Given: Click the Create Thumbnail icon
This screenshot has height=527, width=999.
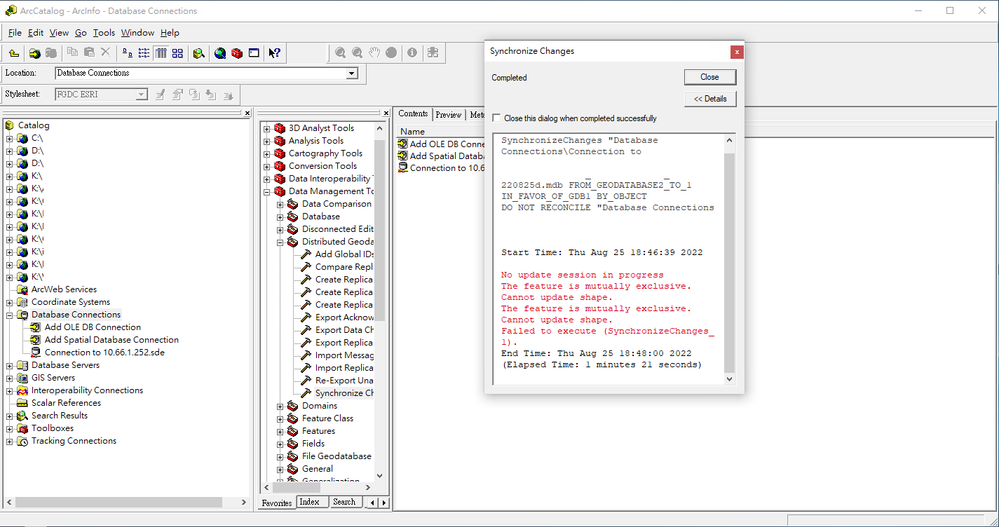Looking at the screenshot, I should [x=433, y=53].
